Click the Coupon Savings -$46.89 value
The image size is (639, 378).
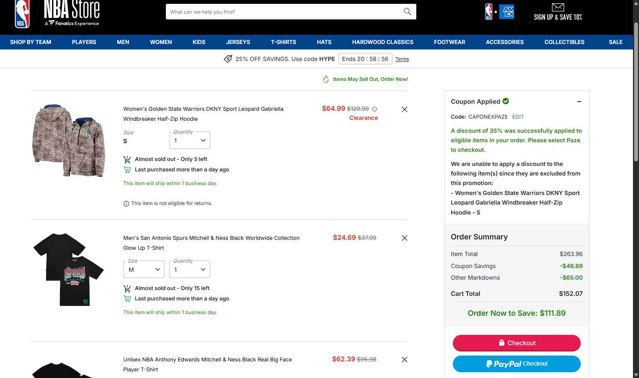tap(571, 266)
